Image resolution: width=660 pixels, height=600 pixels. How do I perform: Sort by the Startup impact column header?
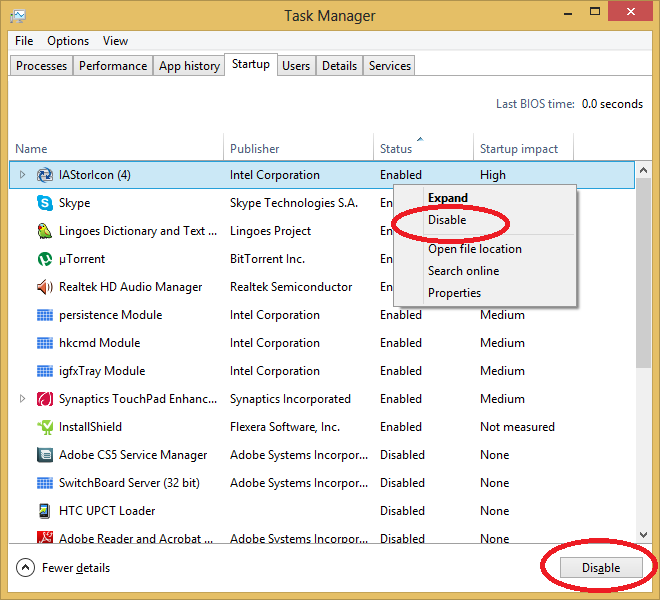pyautogui.click(x=519, y=149)
